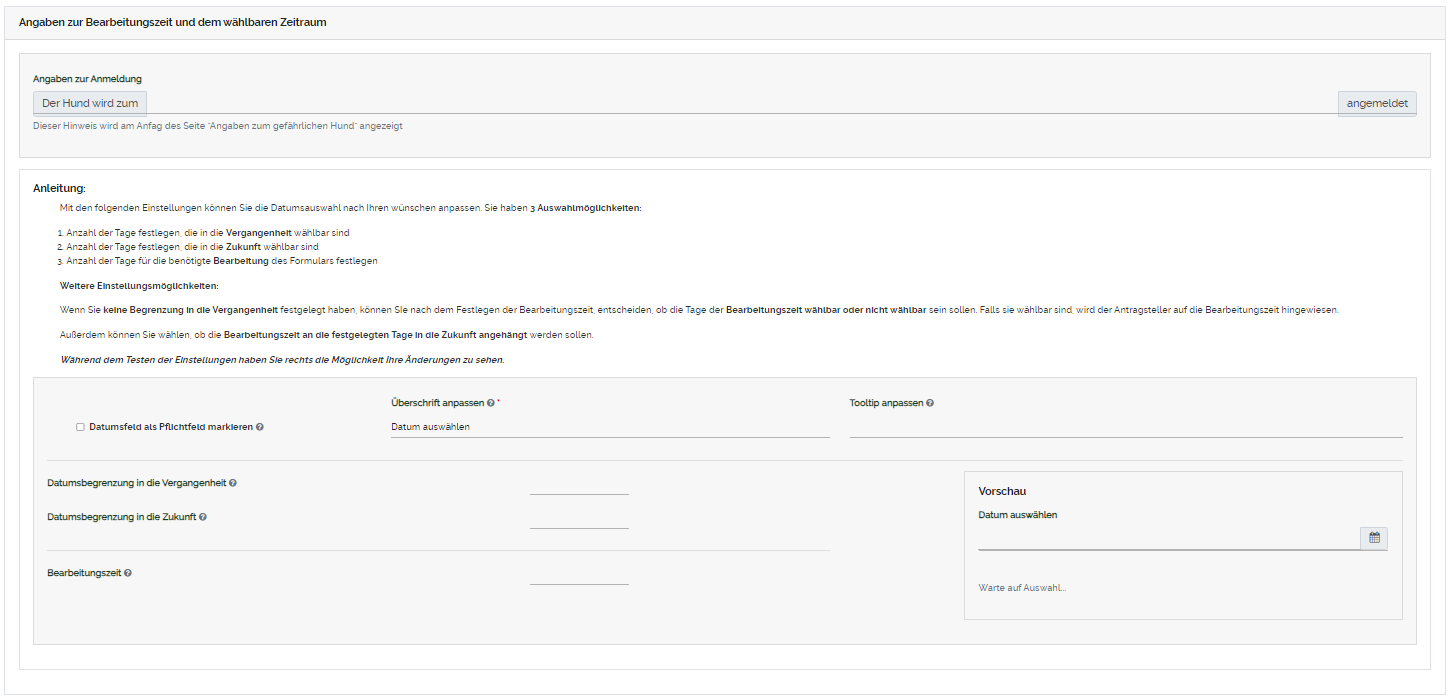The image size is (1451, 700).
Task: Click the Angaben zur Anmeldung text input
Action: click(741, 103)
